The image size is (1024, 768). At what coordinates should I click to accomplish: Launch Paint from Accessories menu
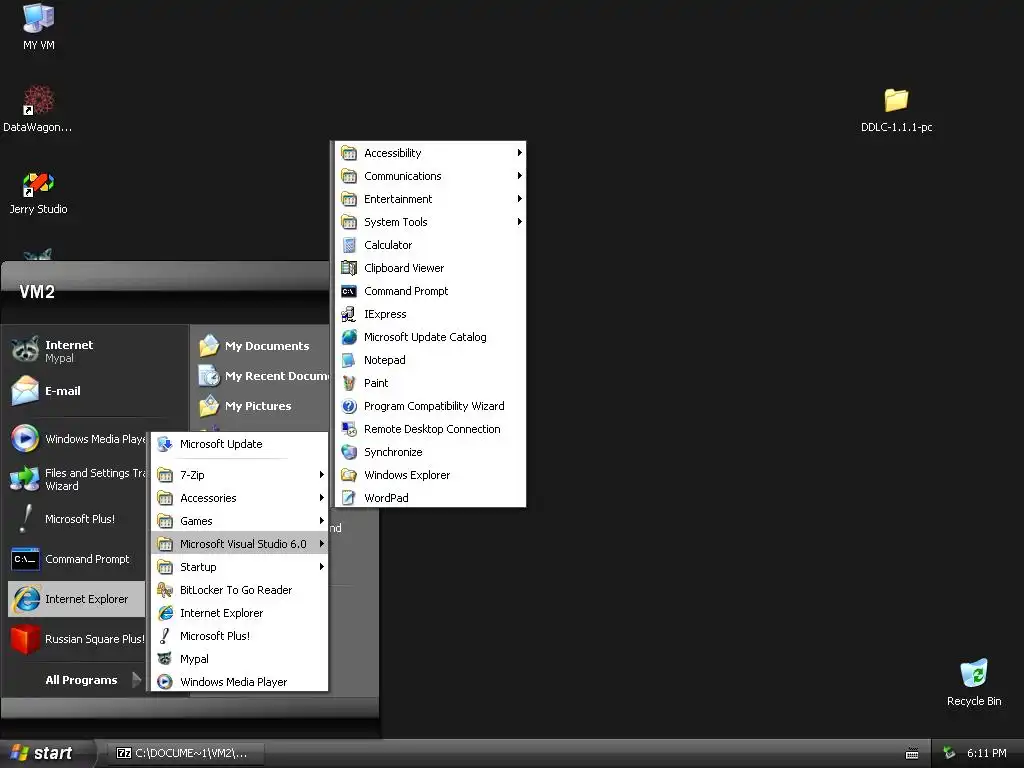coord(430,383)
